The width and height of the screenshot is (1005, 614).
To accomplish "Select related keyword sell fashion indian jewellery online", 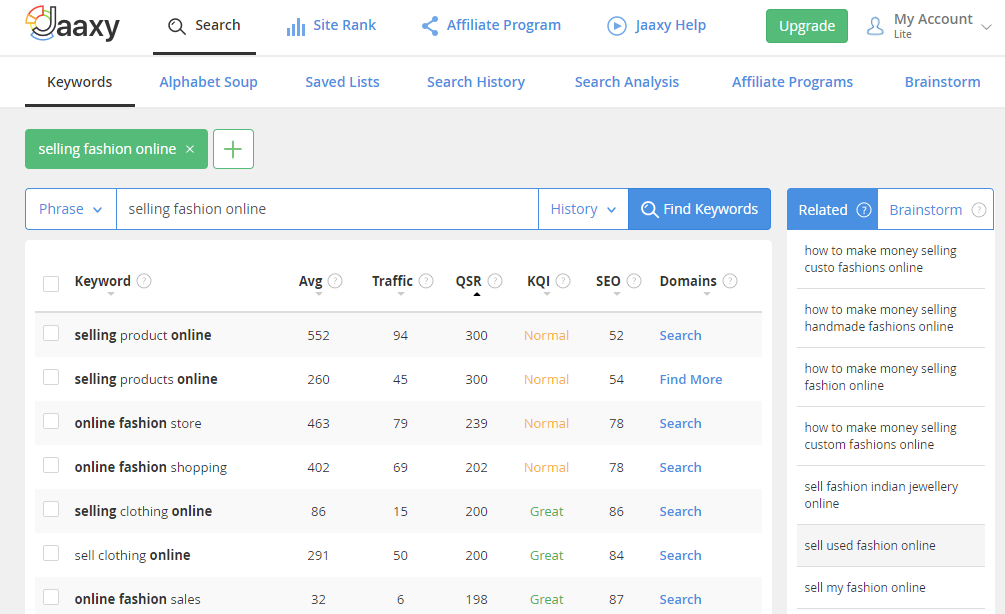I will 891,495.
